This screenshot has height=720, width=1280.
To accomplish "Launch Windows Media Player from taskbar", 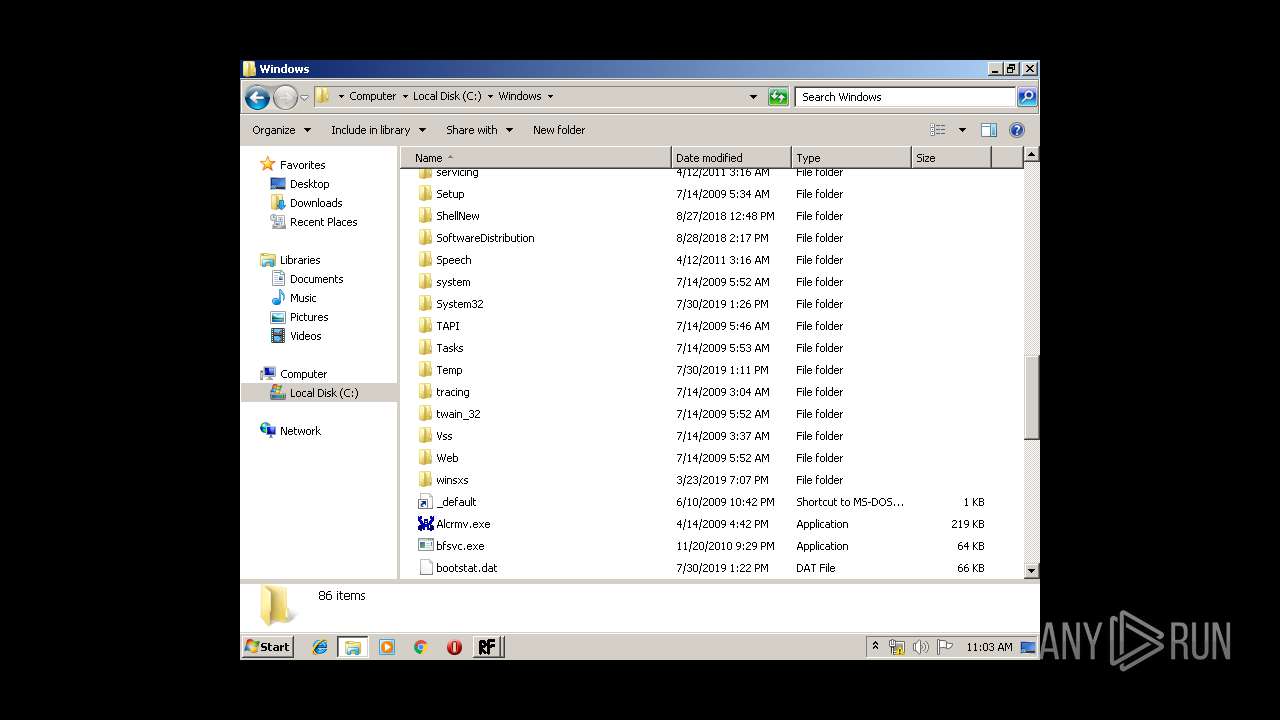I will (387, 647).
